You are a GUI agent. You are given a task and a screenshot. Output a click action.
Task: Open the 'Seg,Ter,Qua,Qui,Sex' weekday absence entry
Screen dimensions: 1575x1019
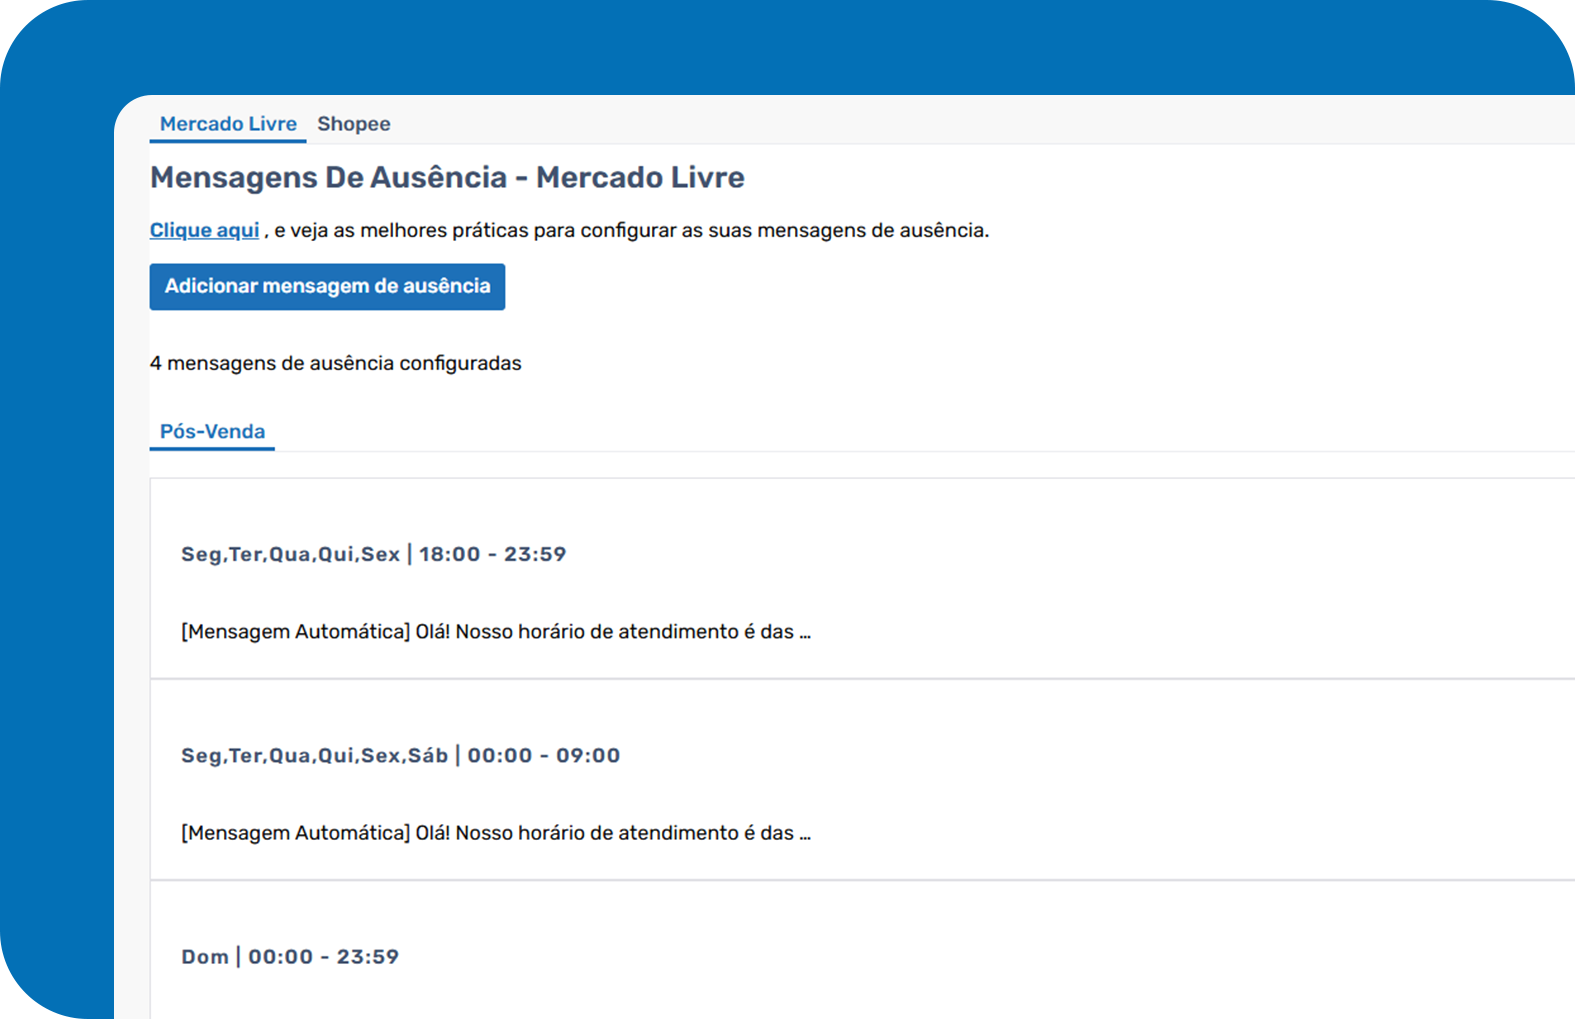pyautogui.click(x=290, y=554)
